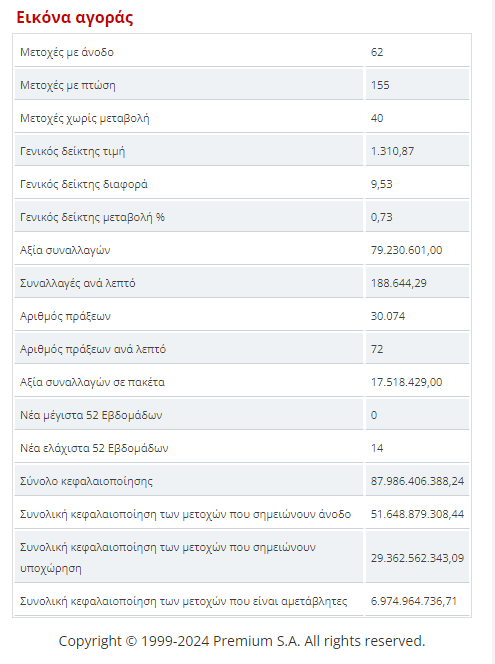Select the Γενικός δείκτης διαφορά label
The height and width of the screenshot is (664, 495).
(x=83, y=184)
